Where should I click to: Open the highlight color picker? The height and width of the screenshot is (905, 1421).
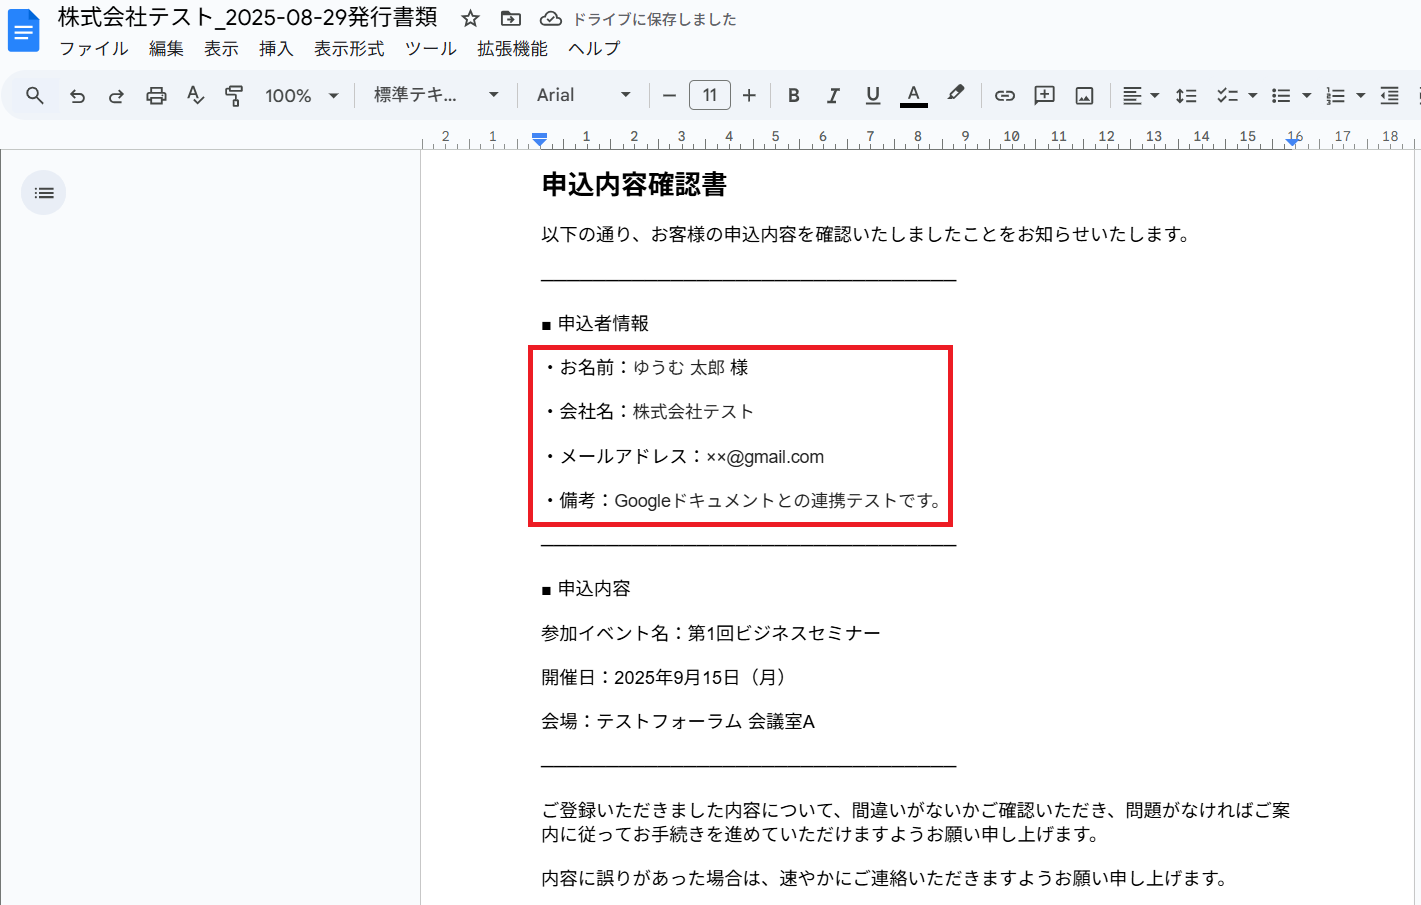[x=956, y=95]
